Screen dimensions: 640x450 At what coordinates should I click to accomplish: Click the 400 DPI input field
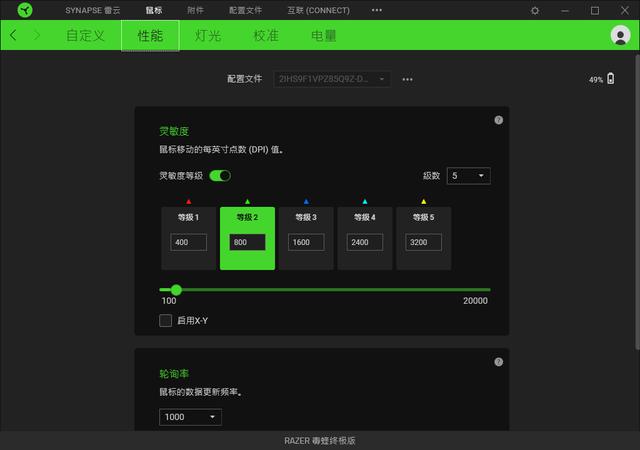point(189,242)
